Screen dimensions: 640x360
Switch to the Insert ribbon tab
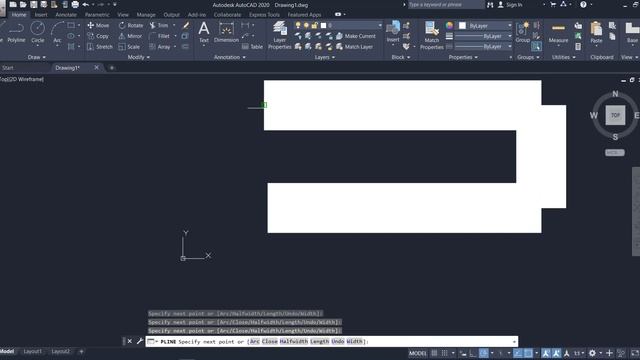(x=41, y=15)
